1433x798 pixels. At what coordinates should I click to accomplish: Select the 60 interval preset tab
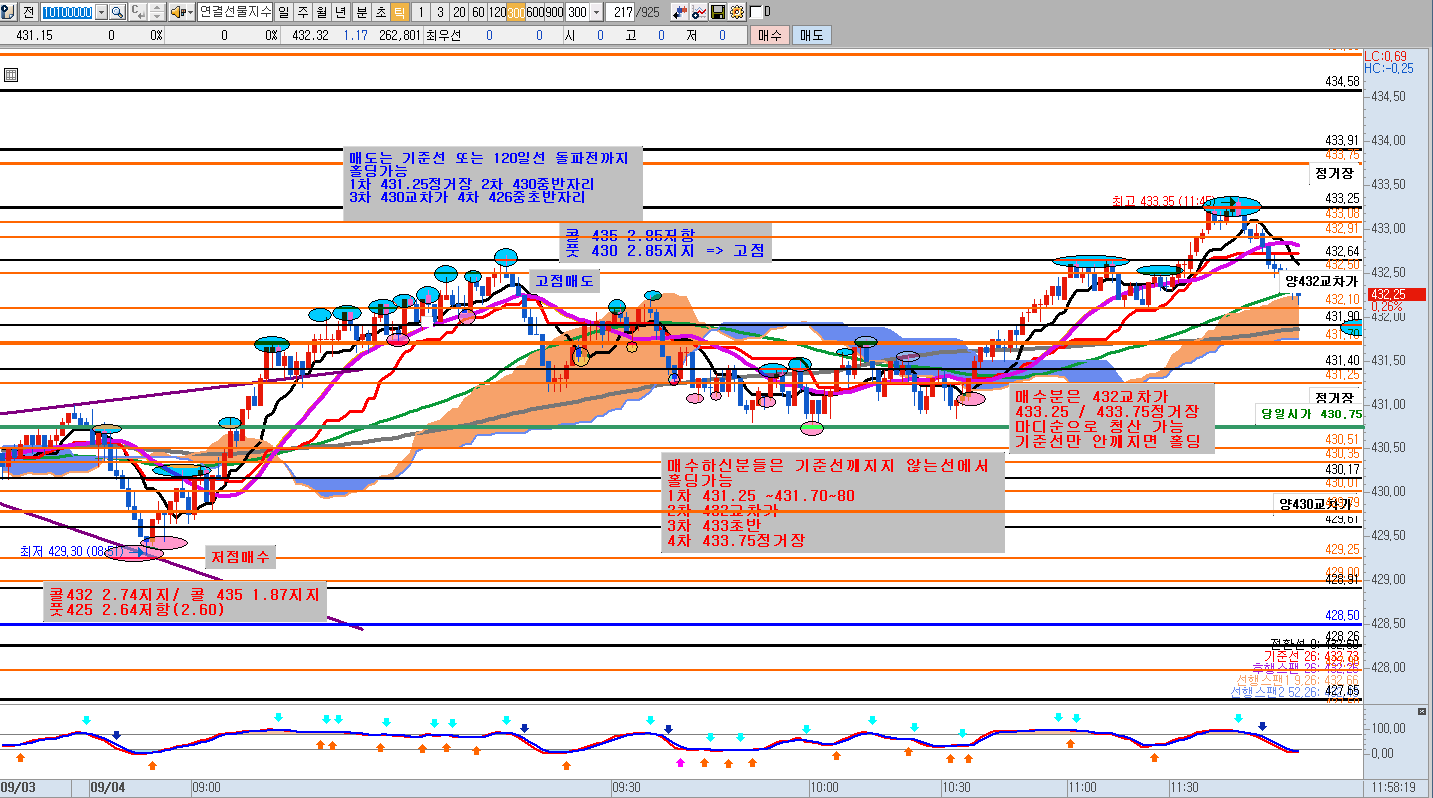pyautogui.click(x=478, y=12)
